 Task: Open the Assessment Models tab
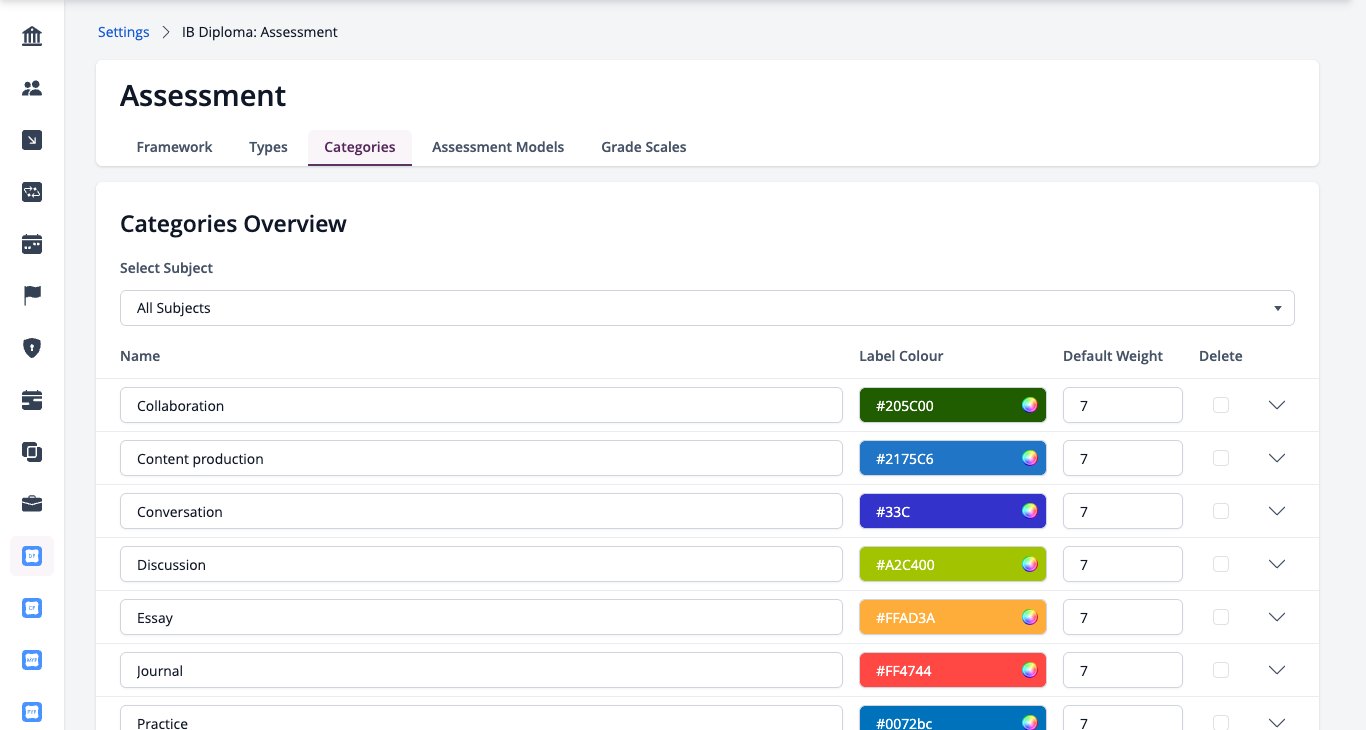[x=498, y=147]
